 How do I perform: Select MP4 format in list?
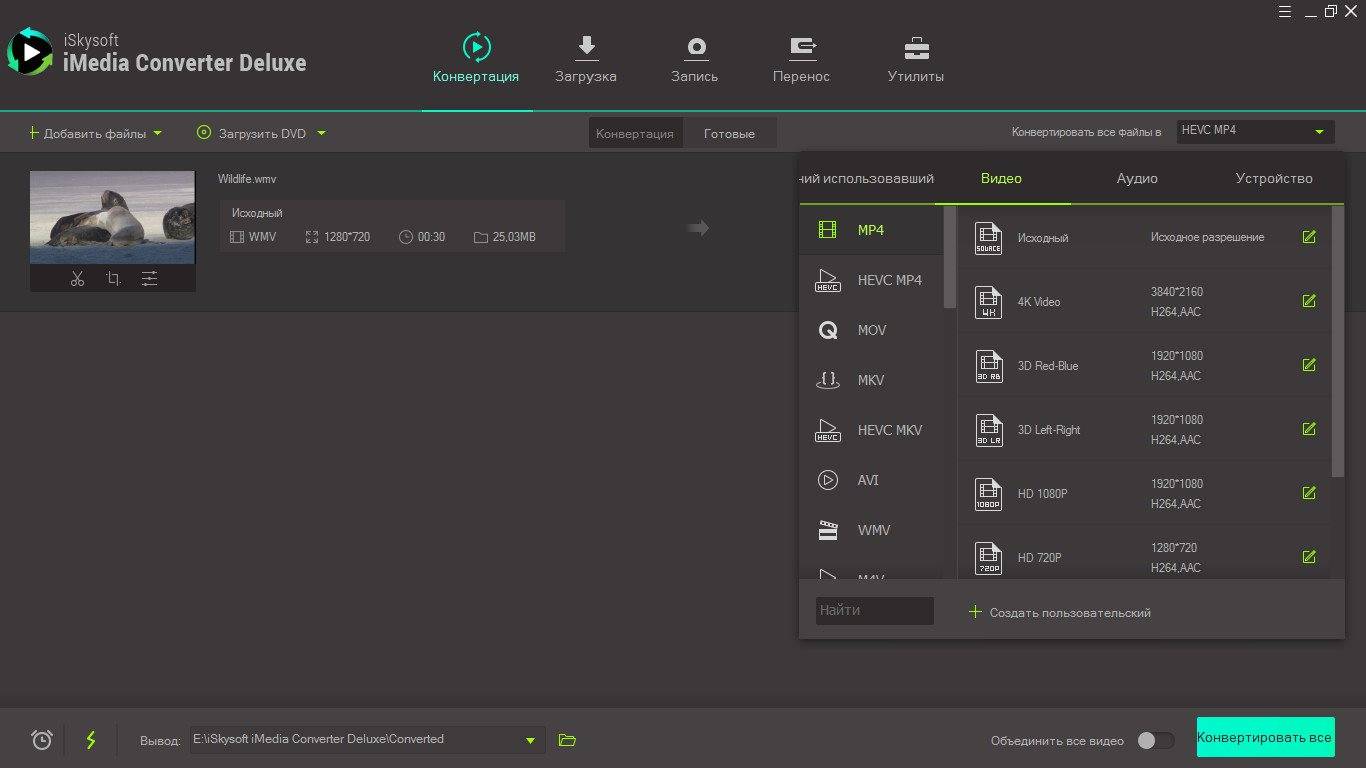(x=871, y=230)
